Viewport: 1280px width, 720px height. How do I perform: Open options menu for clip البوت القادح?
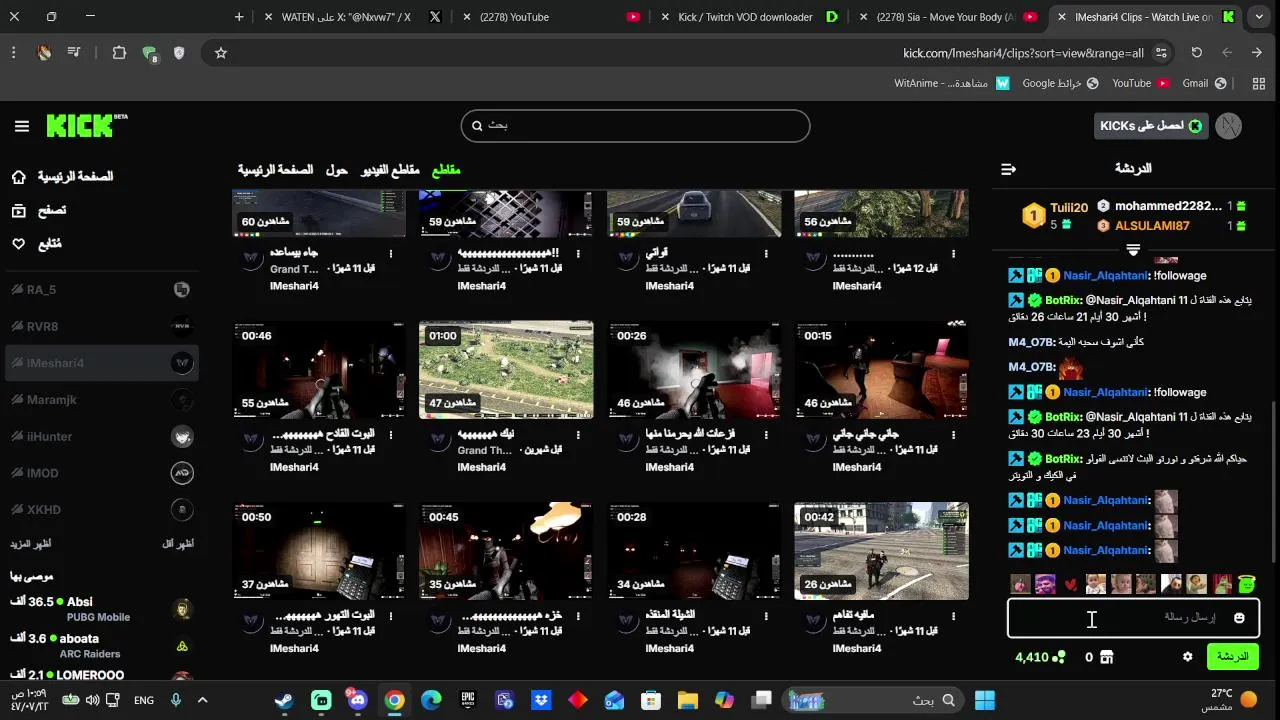391,435
